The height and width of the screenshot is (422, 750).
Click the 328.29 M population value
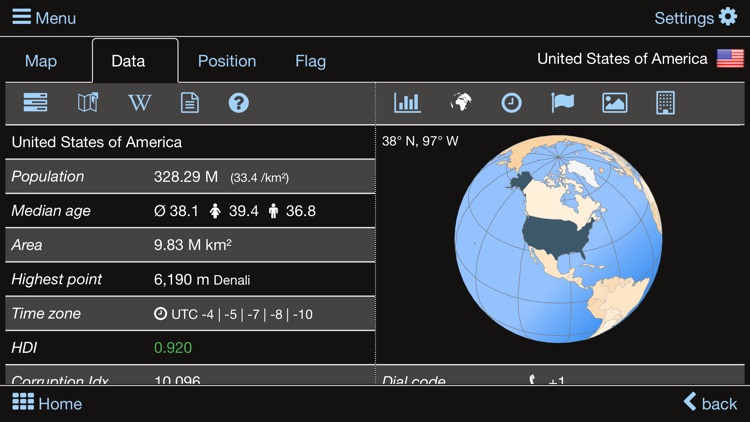(186, 177)
